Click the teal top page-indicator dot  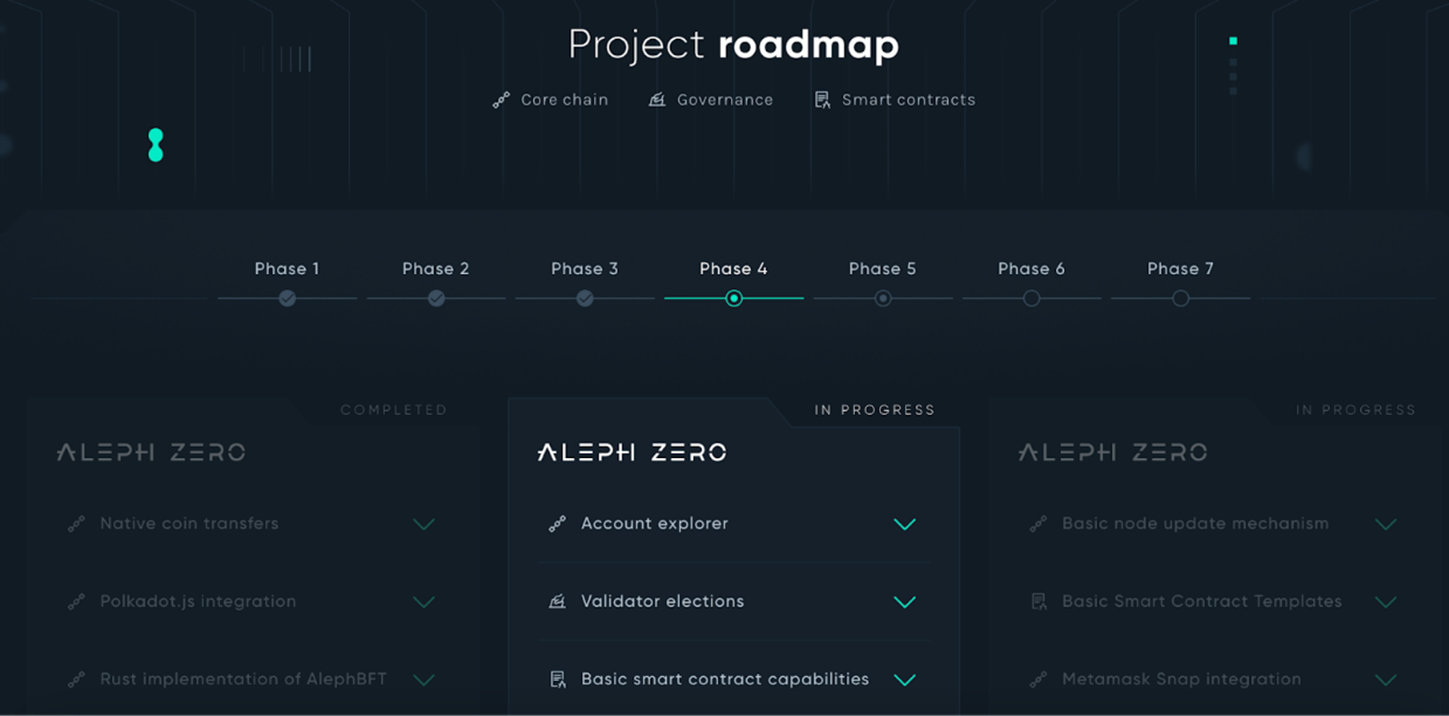tap(1233, 41)
